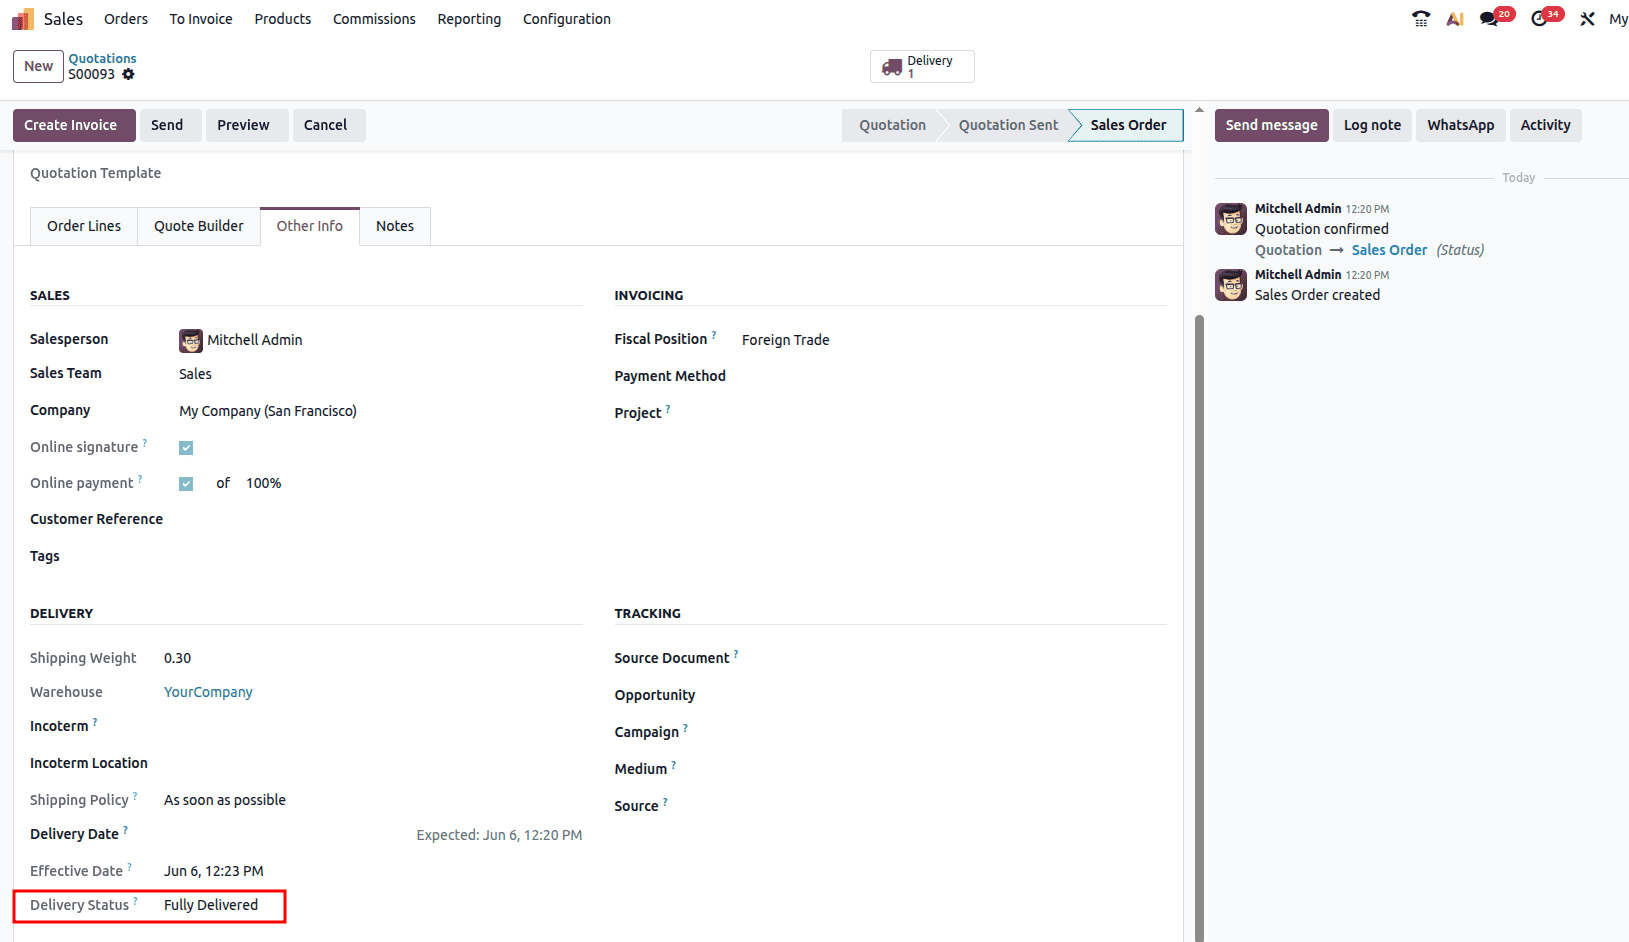Show Delivery Status help question mark

pos(136,901)
